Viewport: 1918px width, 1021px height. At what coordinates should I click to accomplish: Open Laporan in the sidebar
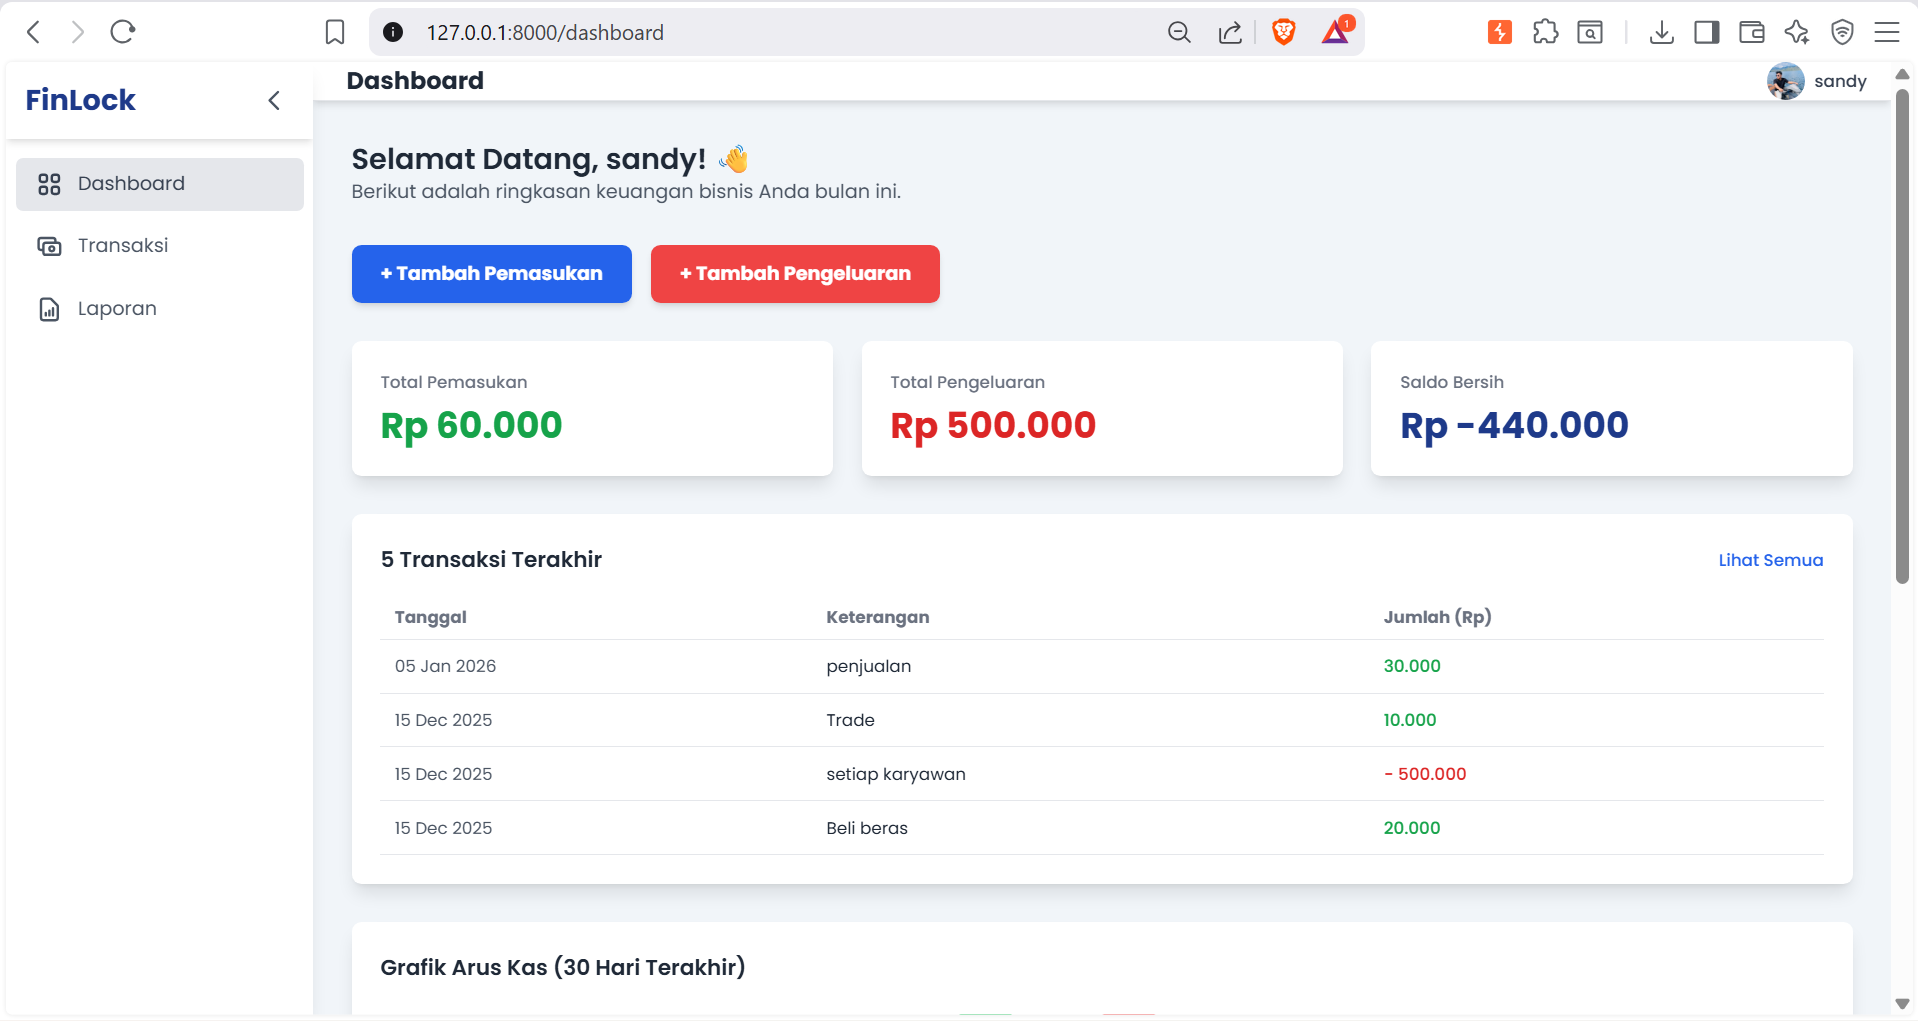pos(160,309)
